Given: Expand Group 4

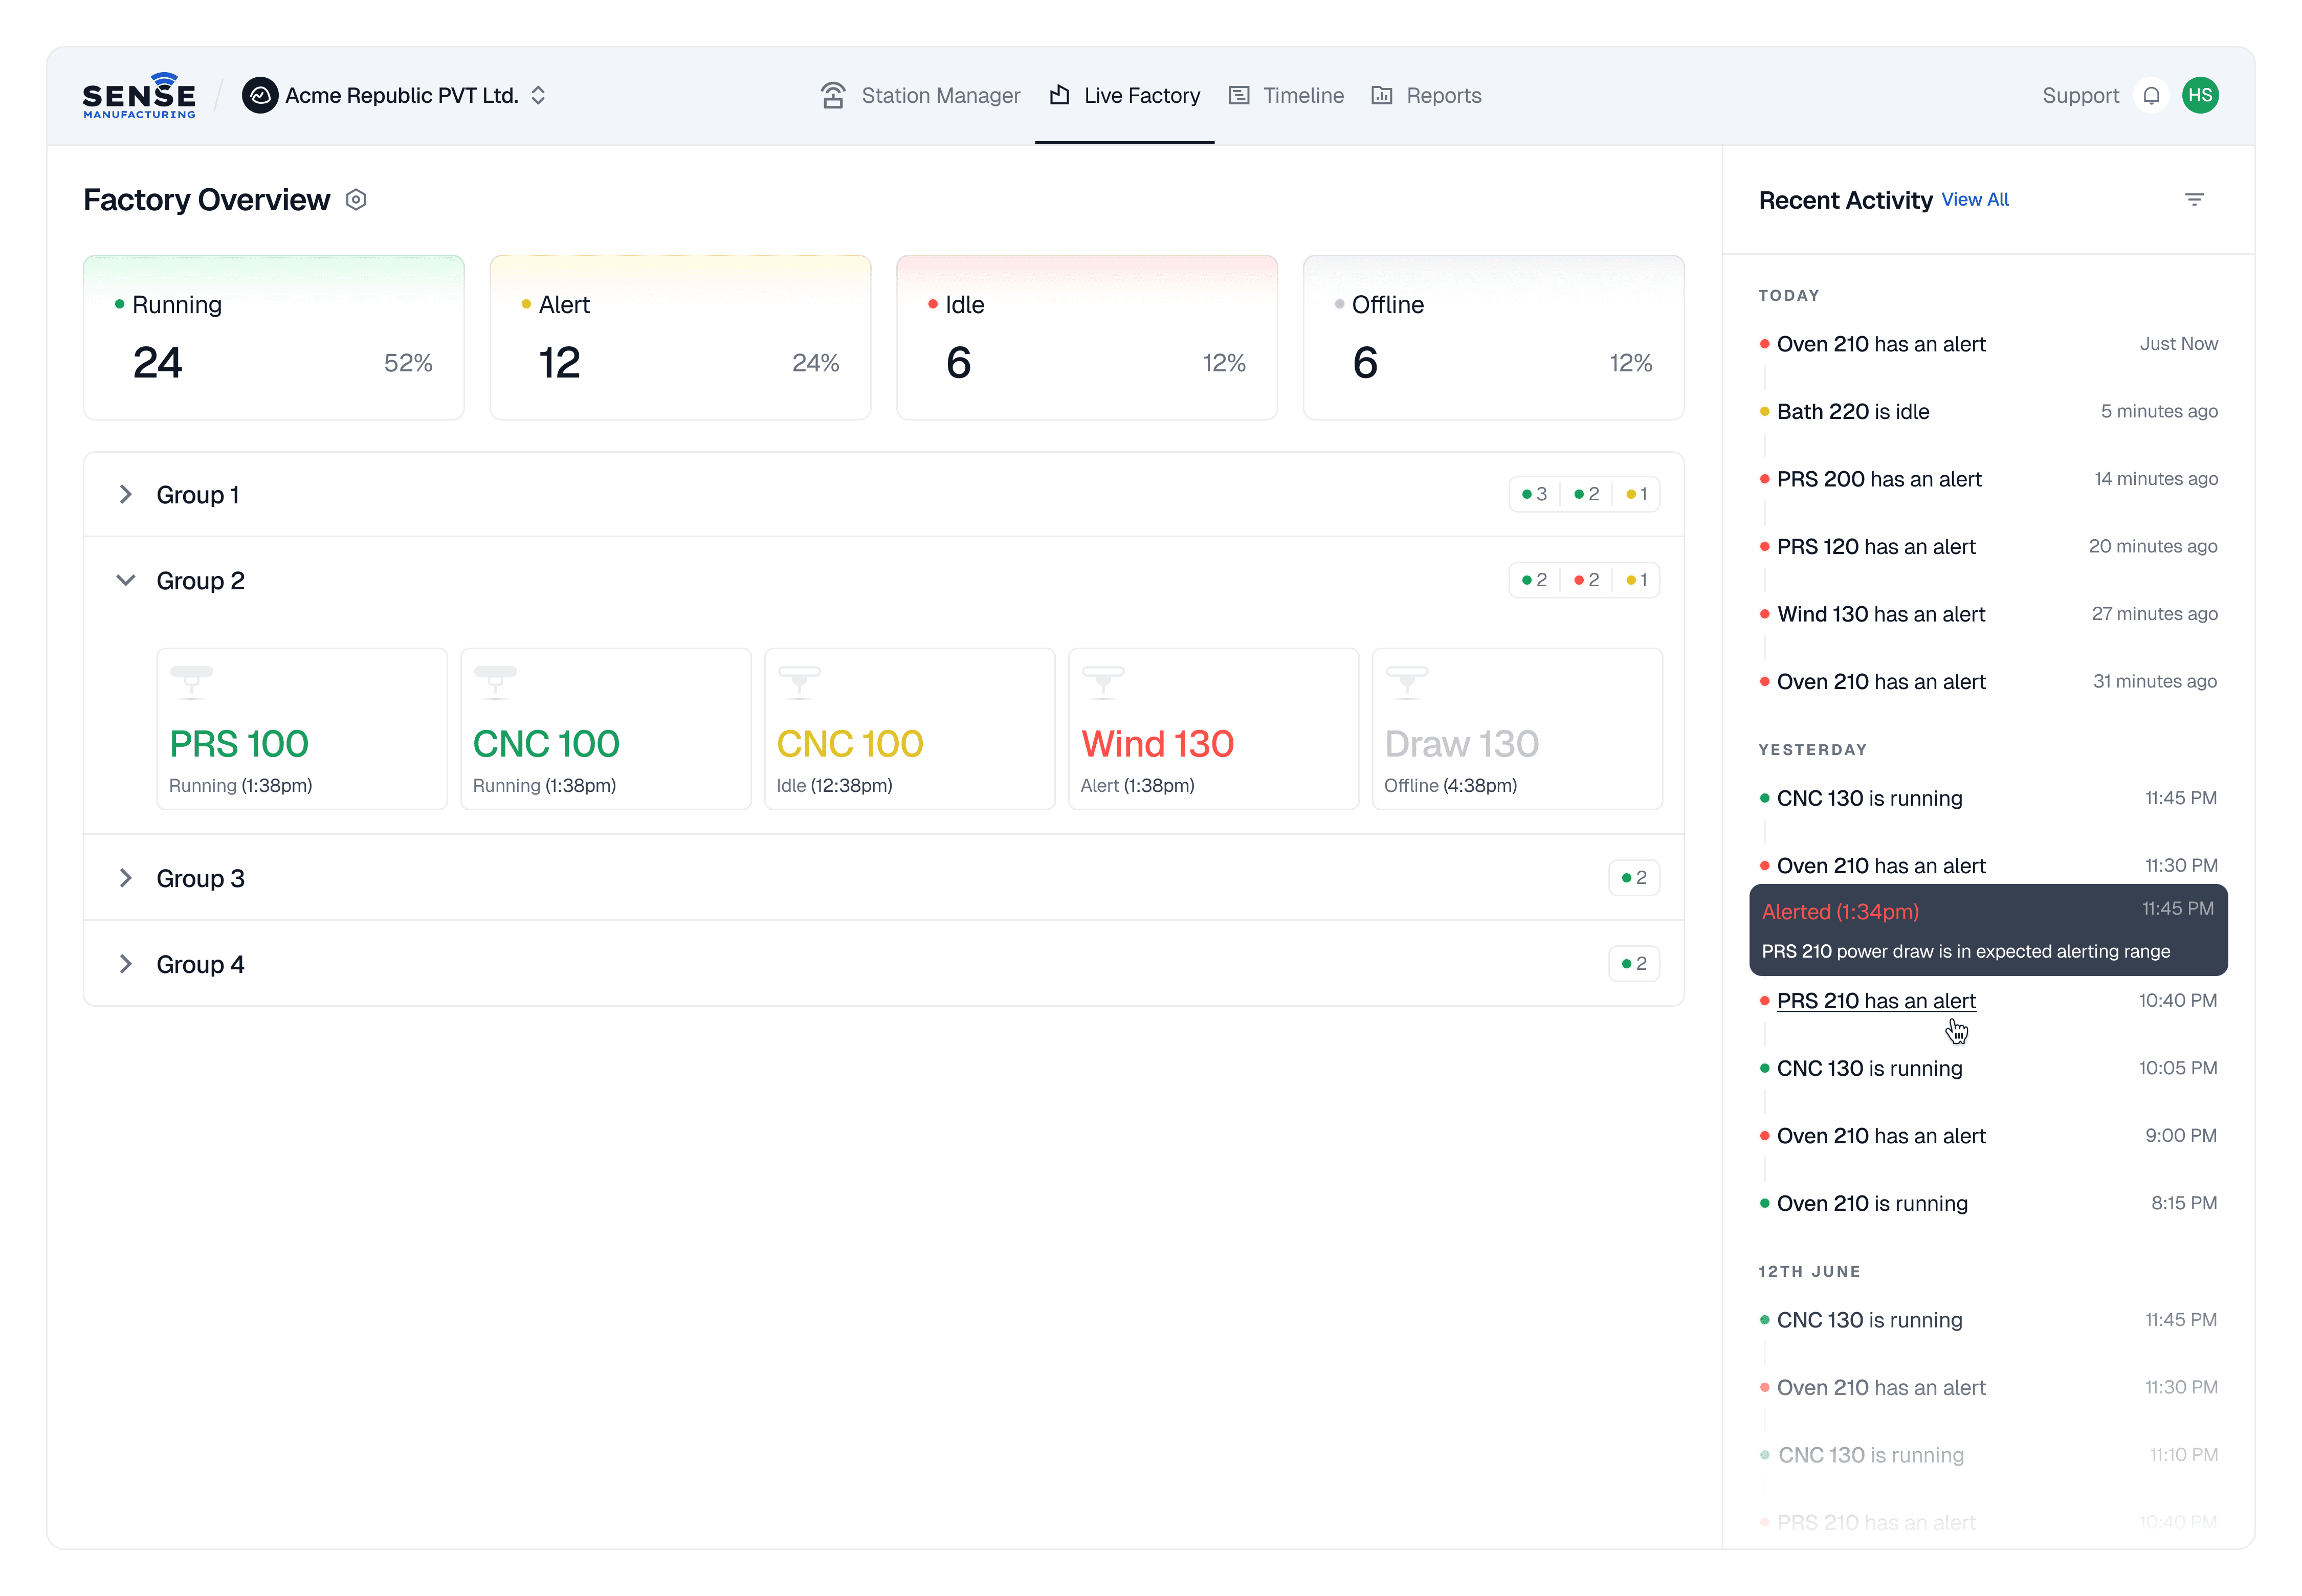Looking at the screenshot, I should pyautogui.click(x=126, y=964).
